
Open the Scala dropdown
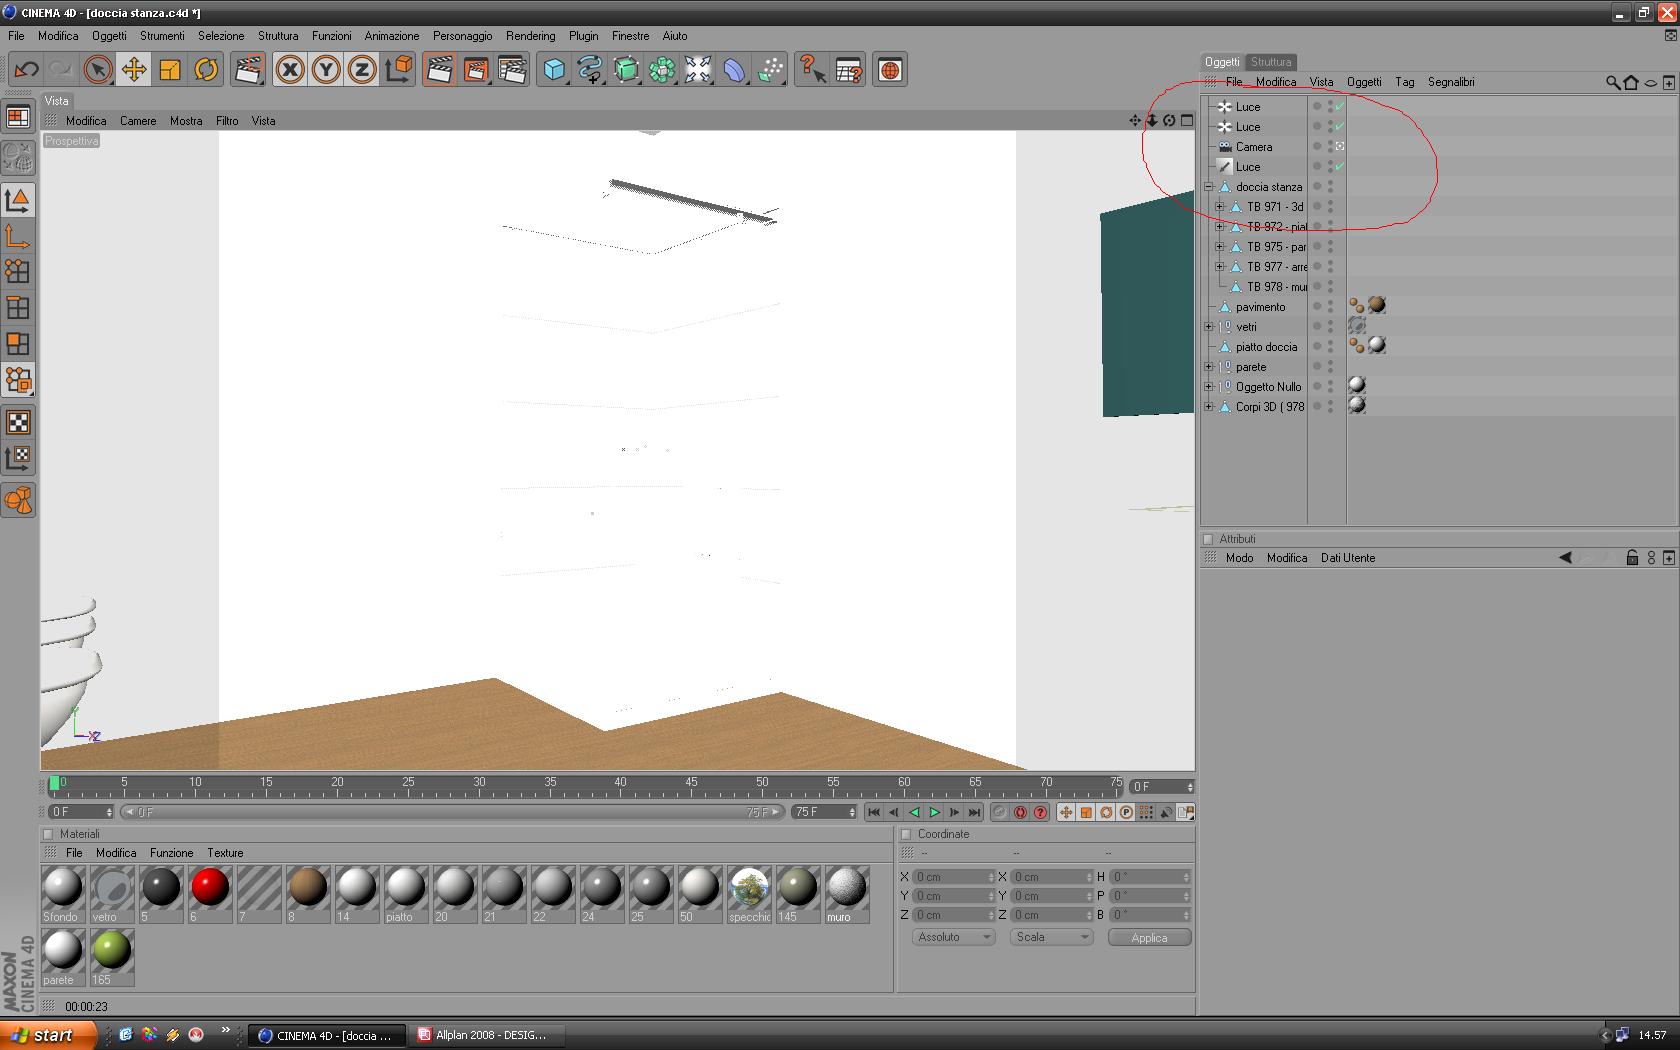coord(1051,937)
